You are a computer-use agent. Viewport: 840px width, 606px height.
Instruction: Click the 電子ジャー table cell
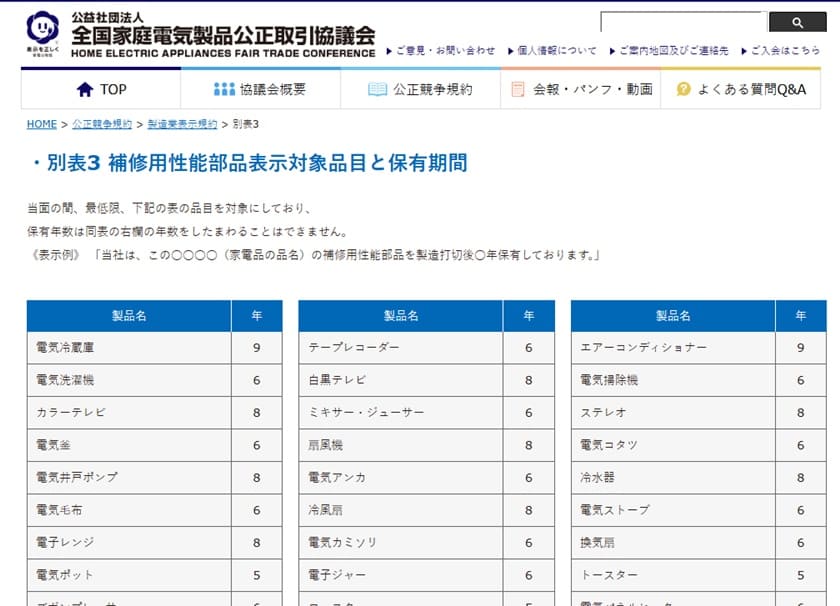pos(401,575)
